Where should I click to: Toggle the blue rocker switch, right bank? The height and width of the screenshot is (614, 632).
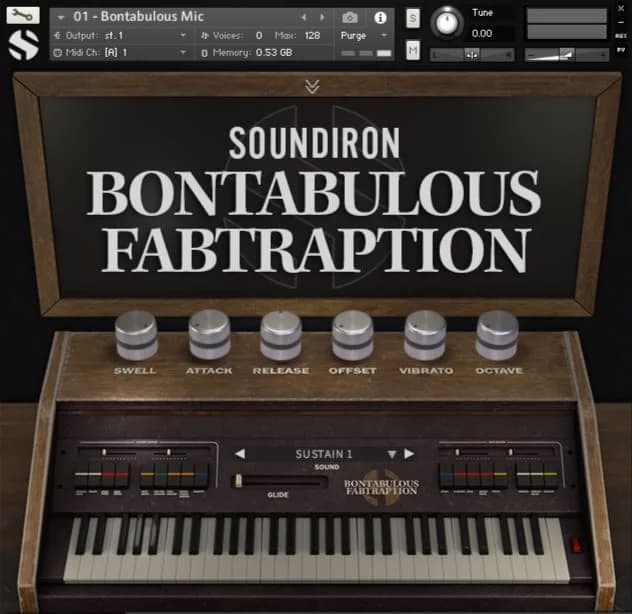446,475
